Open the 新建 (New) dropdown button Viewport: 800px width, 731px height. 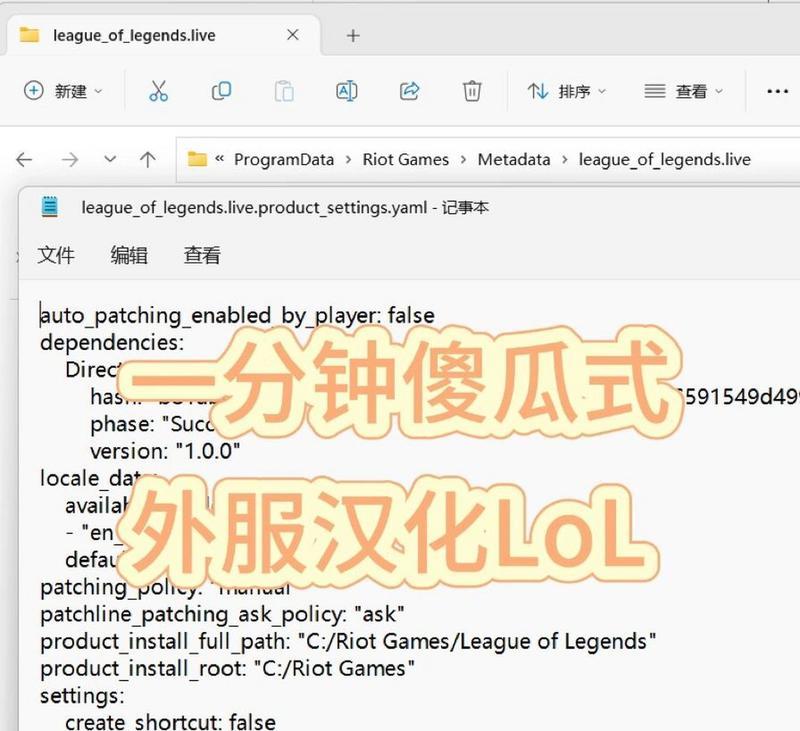[x=63, y=91]
